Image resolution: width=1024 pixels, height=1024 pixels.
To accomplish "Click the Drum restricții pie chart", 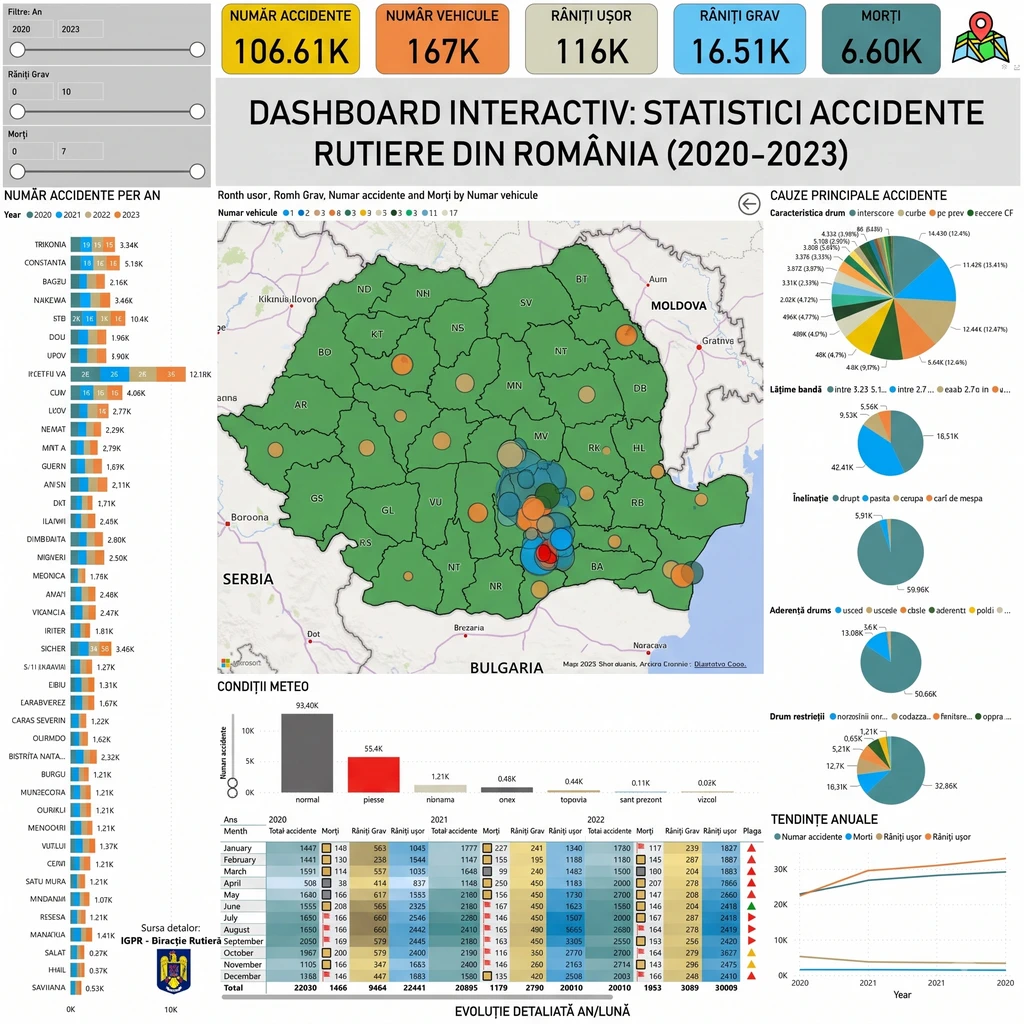I will coord(891,770).
